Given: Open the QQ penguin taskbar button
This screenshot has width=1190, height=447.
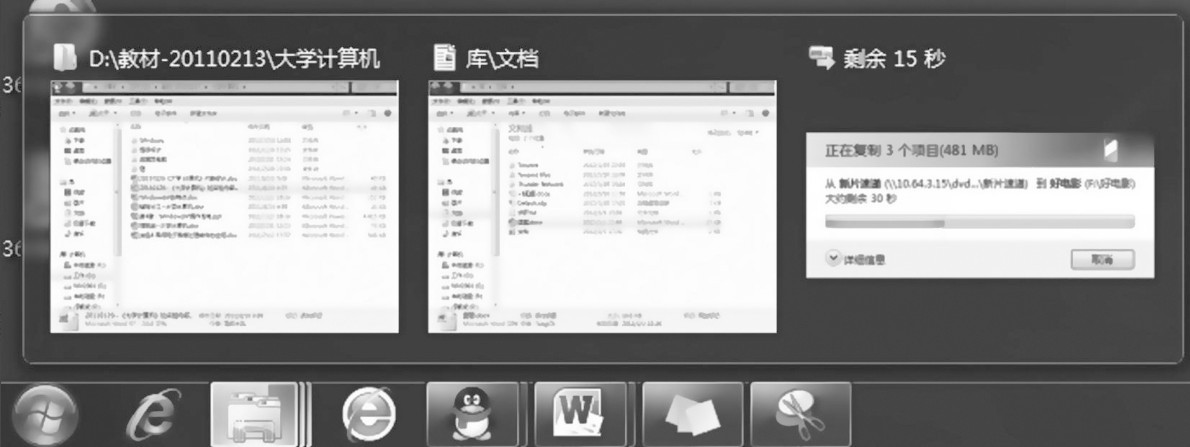Looking at the screenshot, I should click(473, 414).
